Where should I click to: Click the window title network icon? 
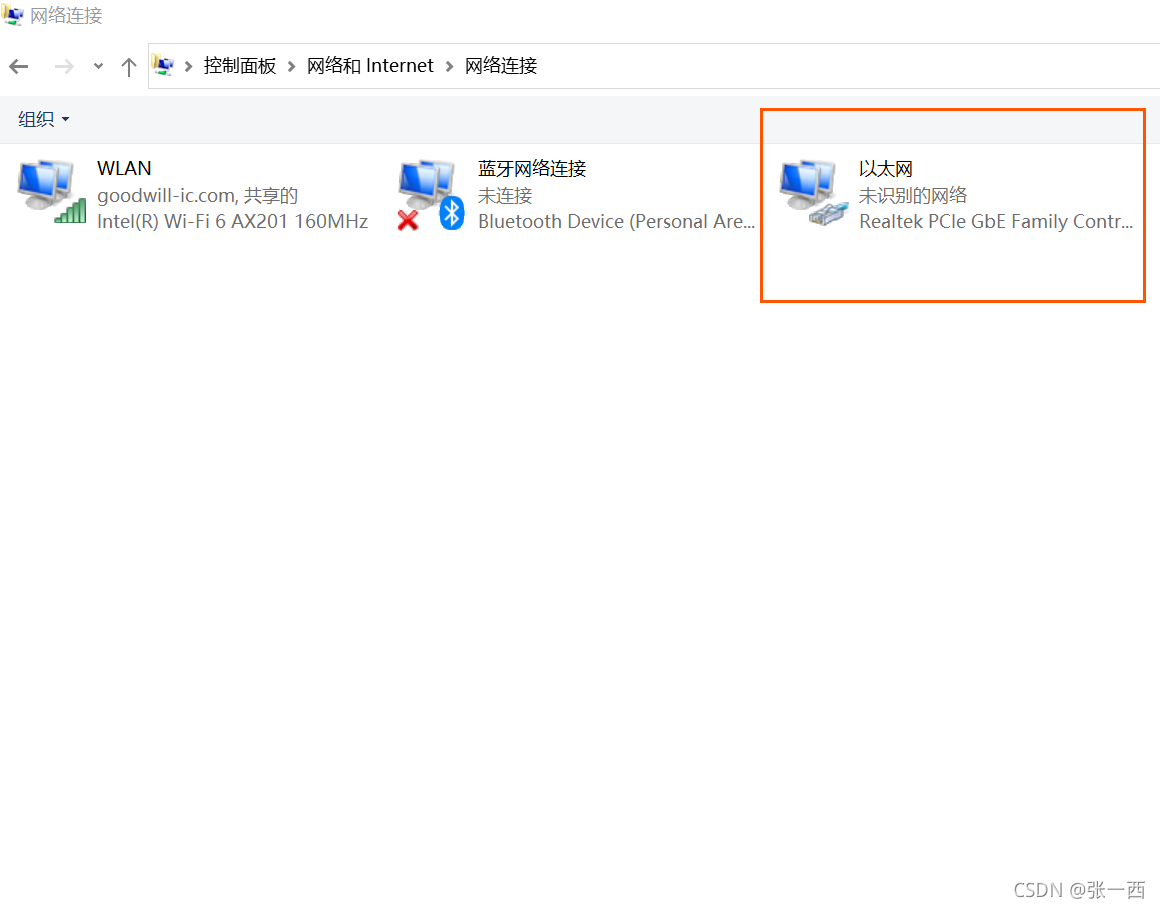point(13,15)
